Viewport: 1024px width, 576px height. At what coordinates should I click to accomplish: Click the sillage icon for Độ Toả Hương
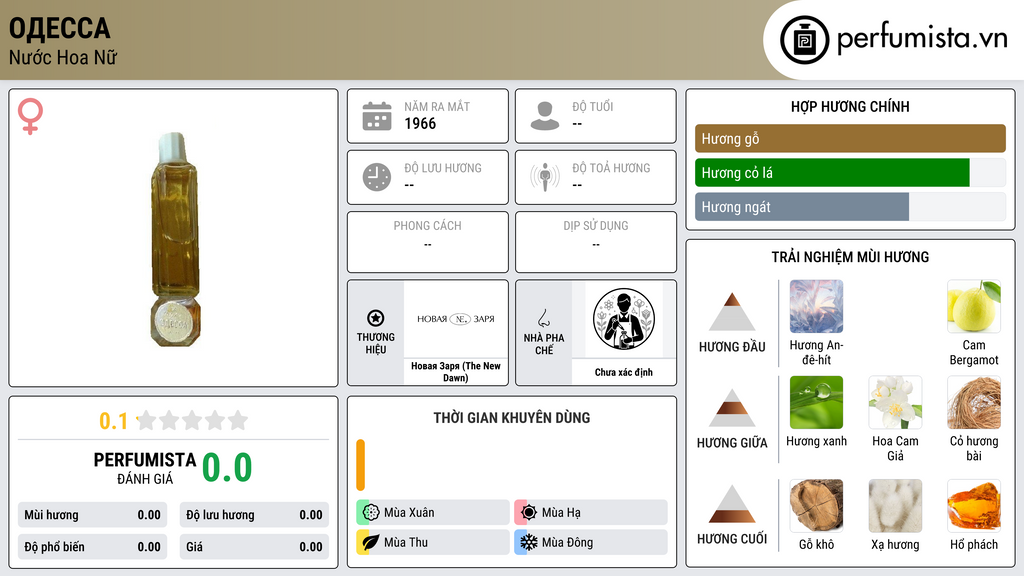(545, 177)
